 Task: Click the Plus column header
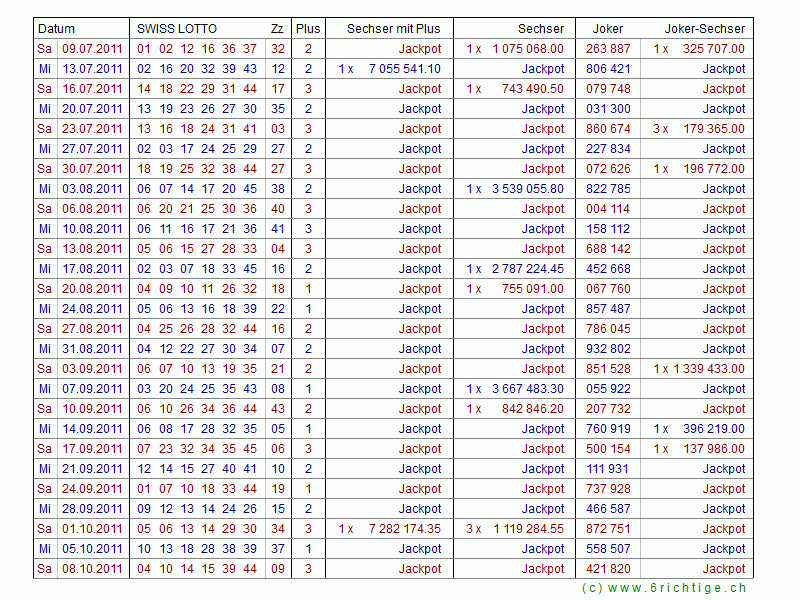(308, 29)
